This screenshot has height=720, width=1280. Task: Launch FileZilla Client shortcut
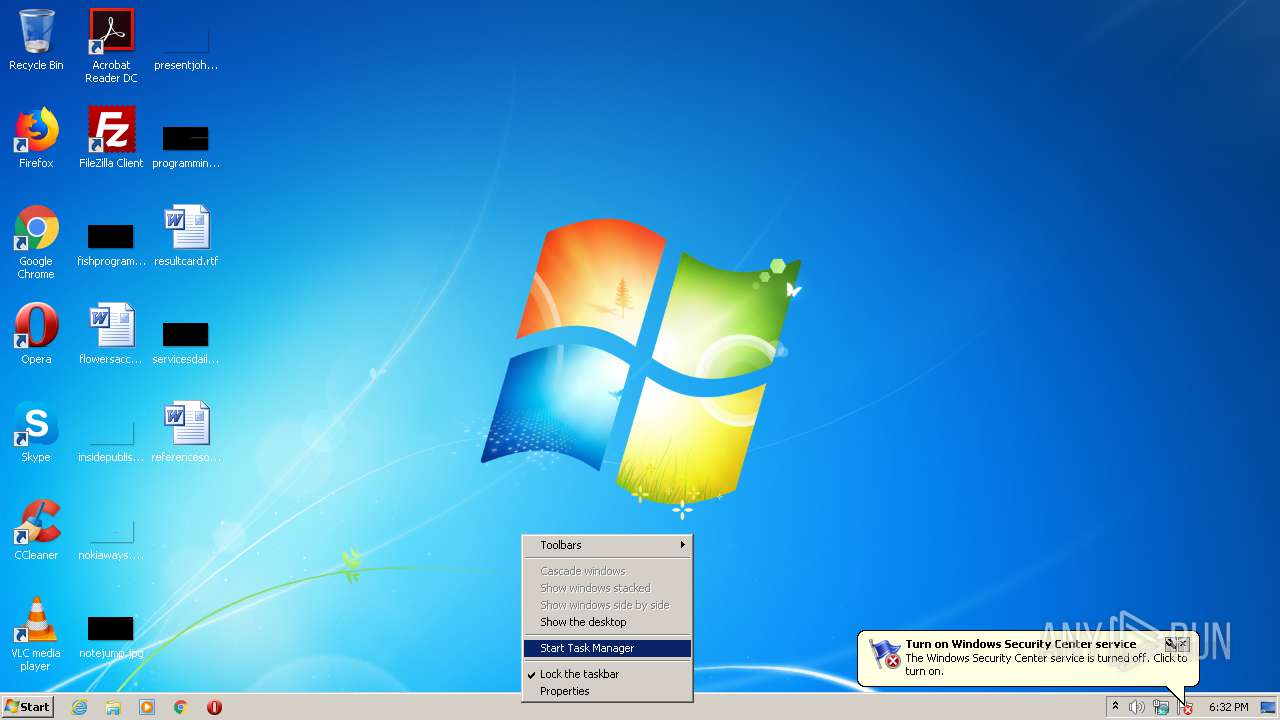[111, 138]
